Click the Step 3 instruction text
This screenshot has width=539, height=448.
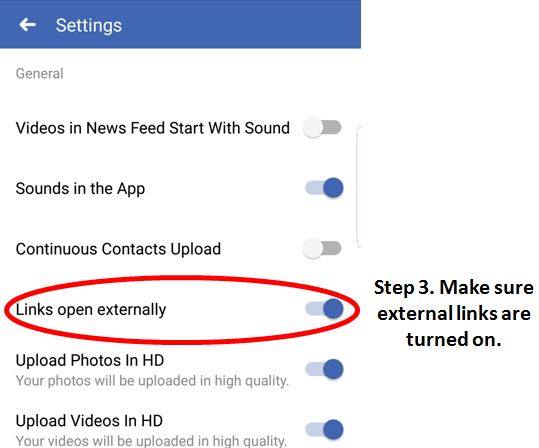point(454,313)
